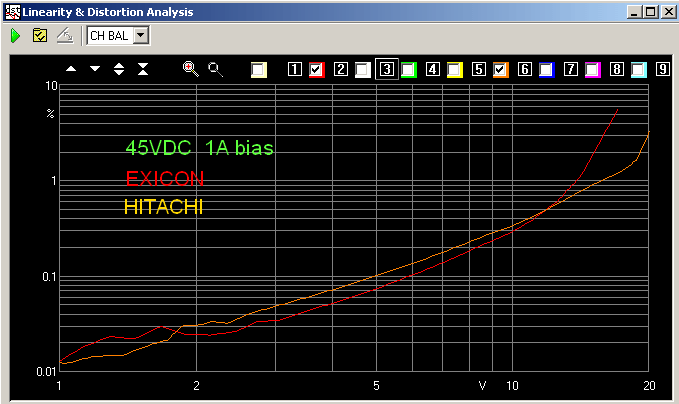
Task: Click the vertical expand arrows icon
Action: (119, 69)
